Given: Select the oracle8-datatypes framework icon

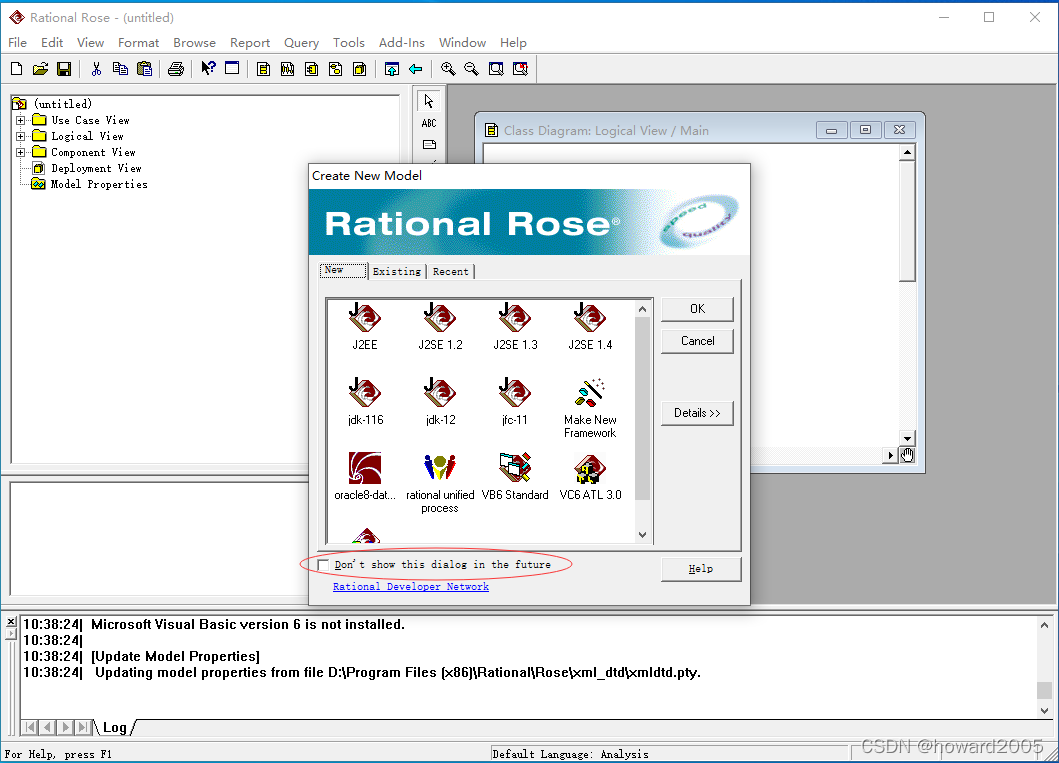Looking at the screenshot, I should click(365, 477).
